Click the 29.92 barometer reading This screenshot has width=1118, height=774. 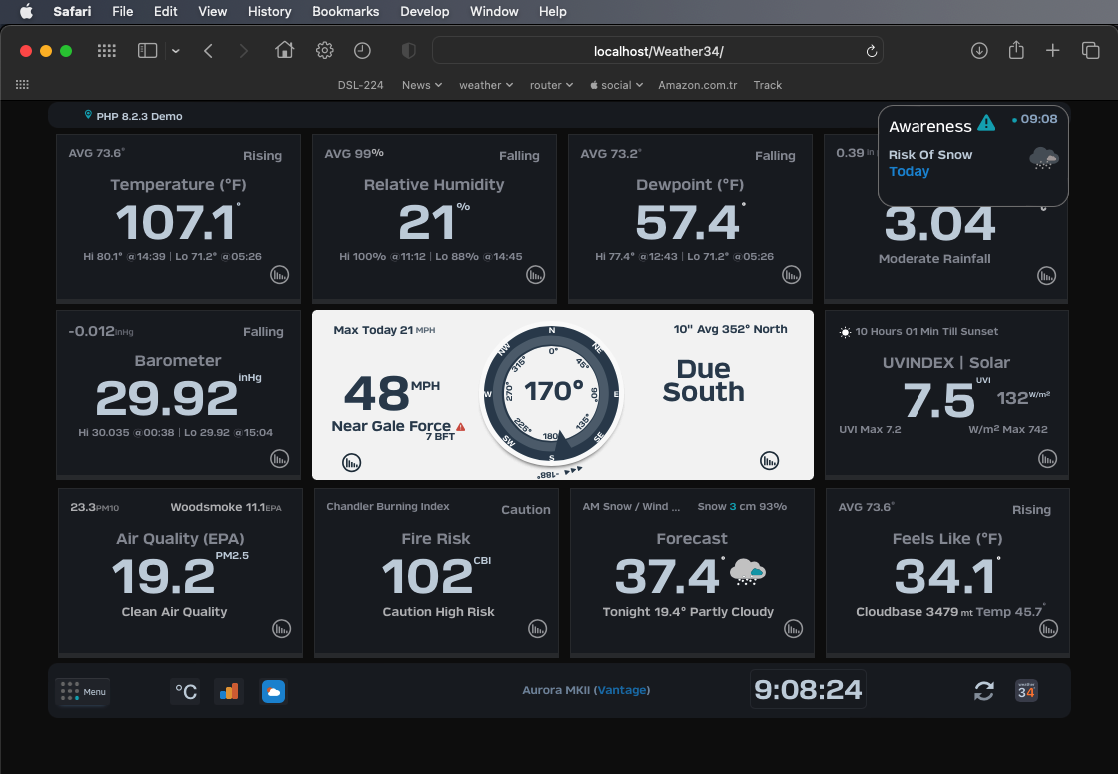pos(166,398)
